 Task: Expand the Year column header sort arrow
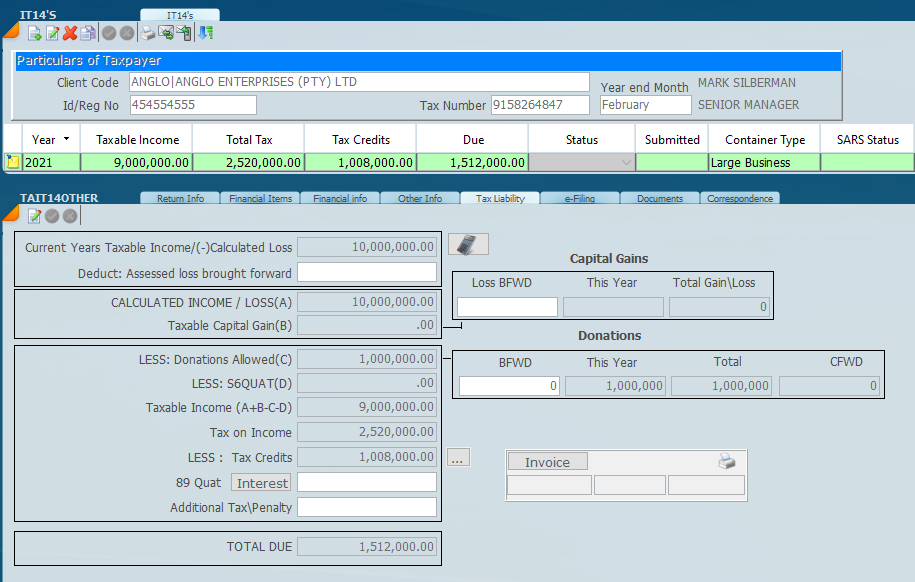tap(66, 139)
